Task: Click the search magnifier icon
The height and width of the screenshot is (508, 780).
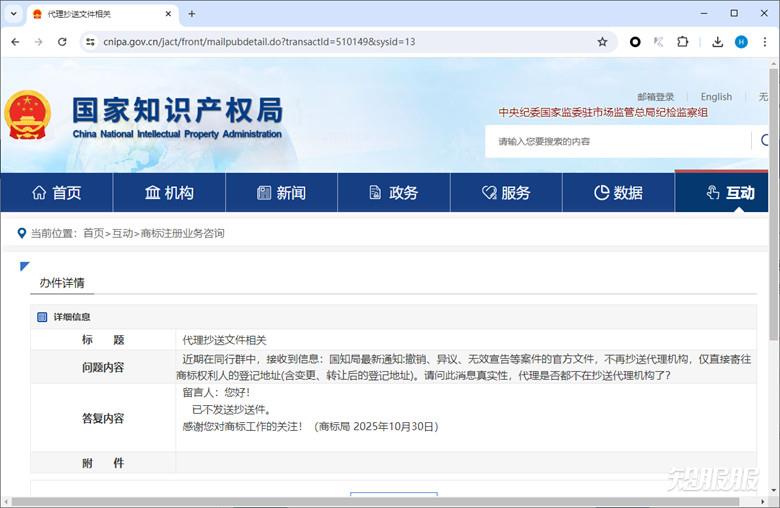Action: coord(765,141)
